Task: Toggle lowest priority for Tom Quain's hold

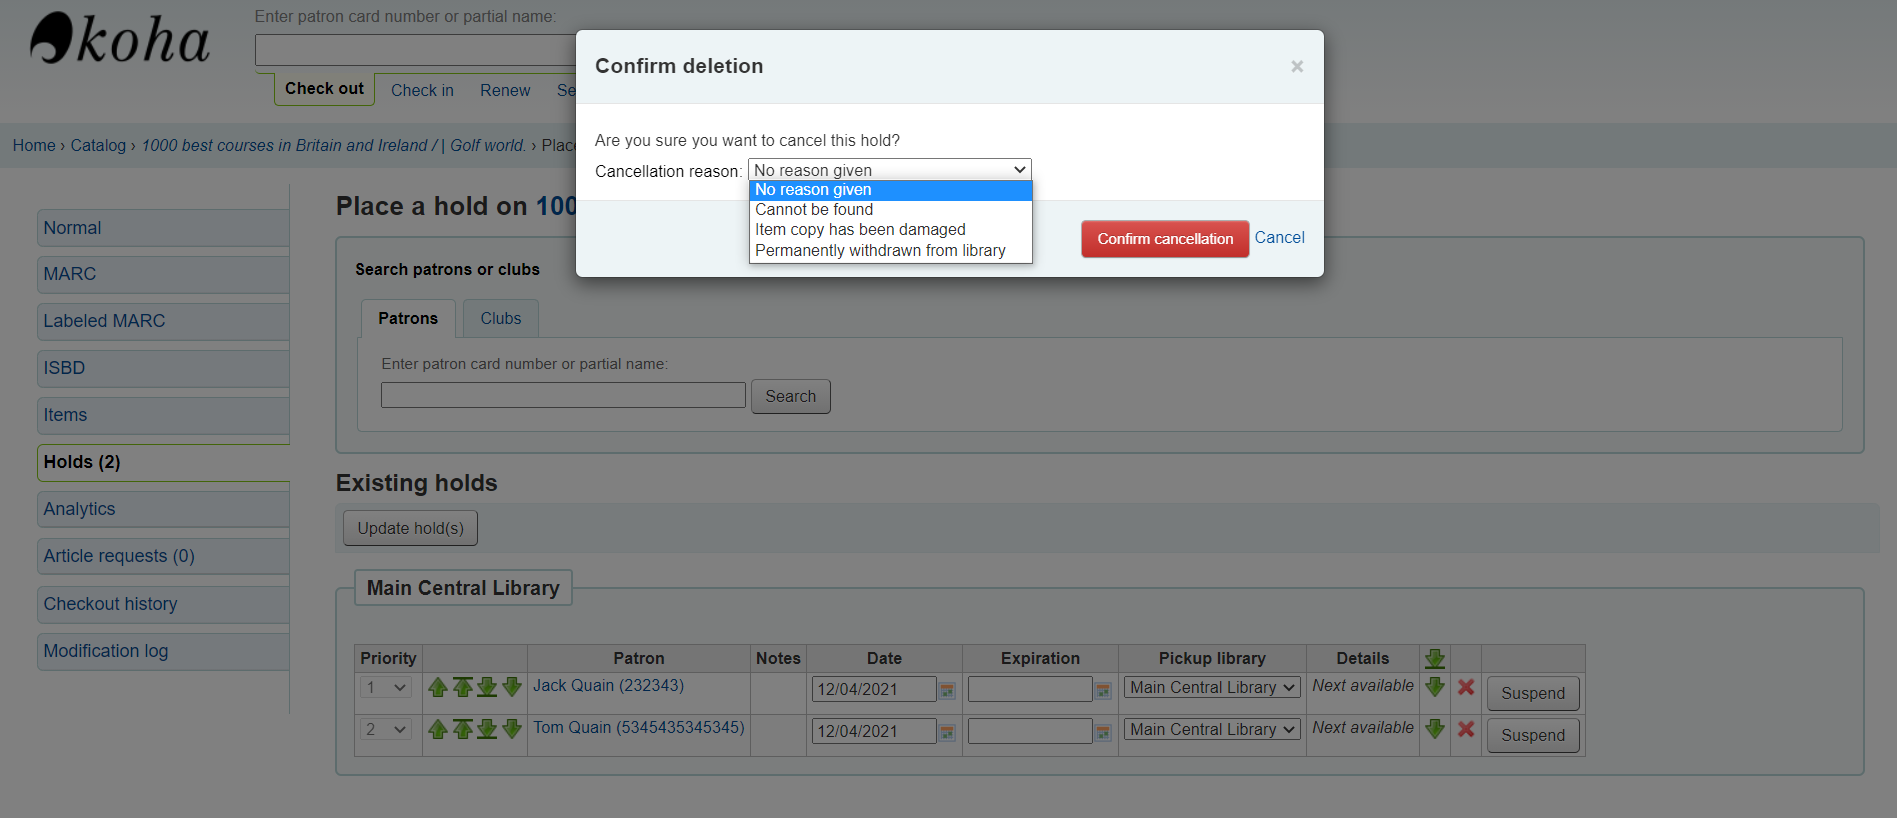Action: pos(1435,729)
